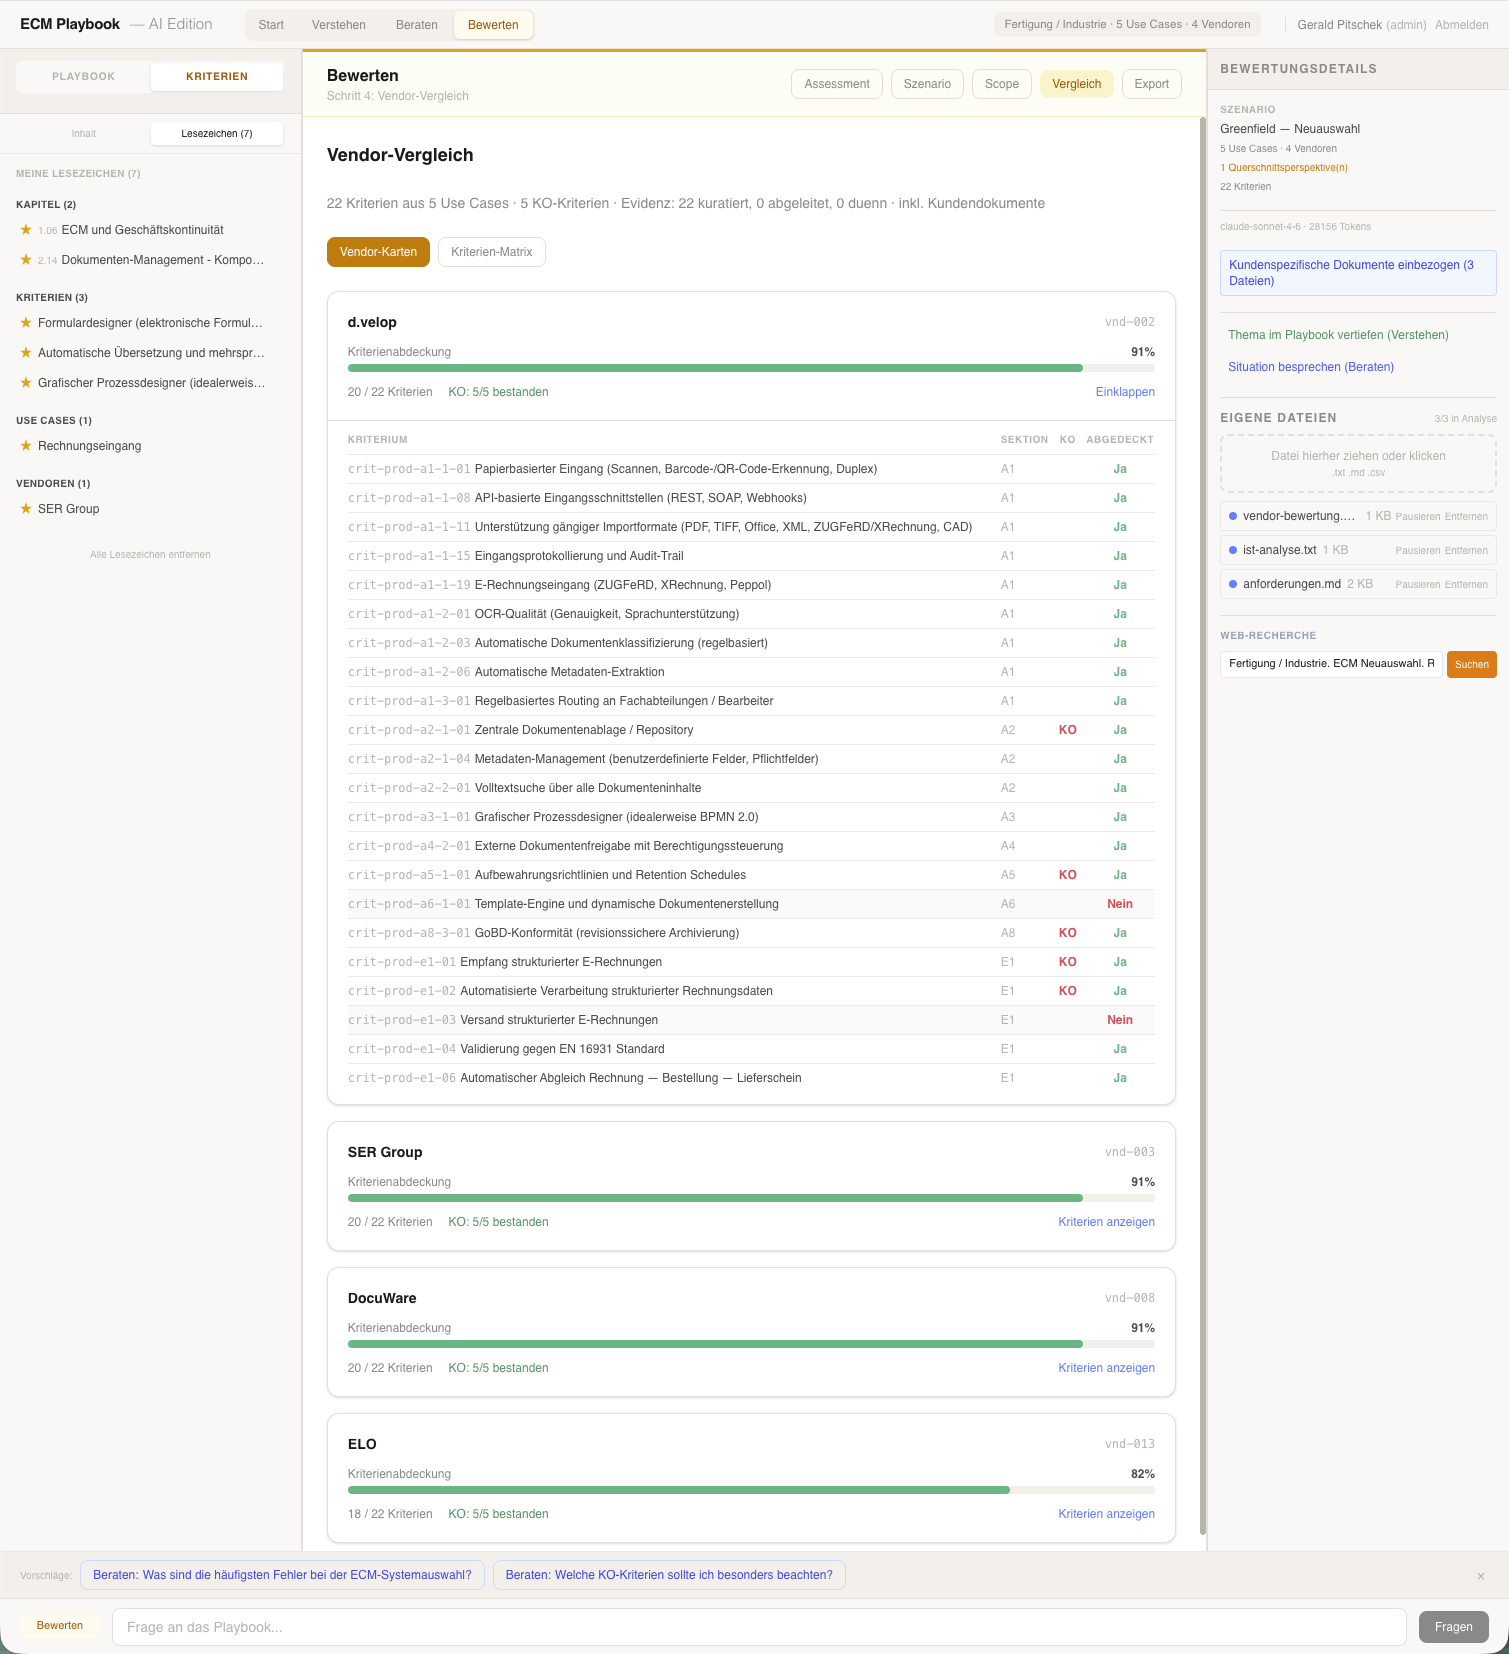Switch to the Szenario step tab
Screen dimensions: 1509x1654
click(x=926, y=84)
